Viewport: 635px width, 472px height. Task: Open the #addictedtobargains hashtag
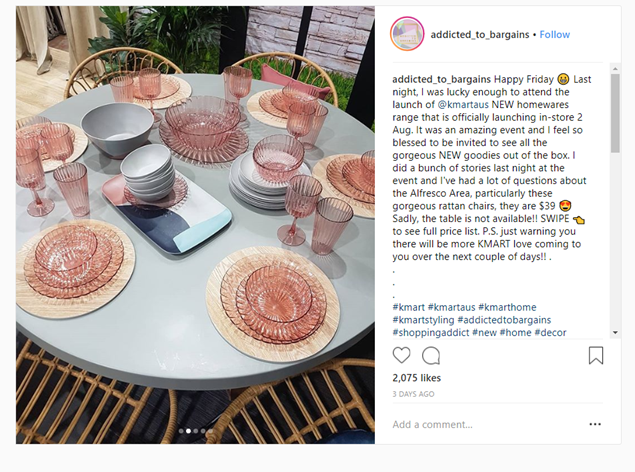coord(504,320)
